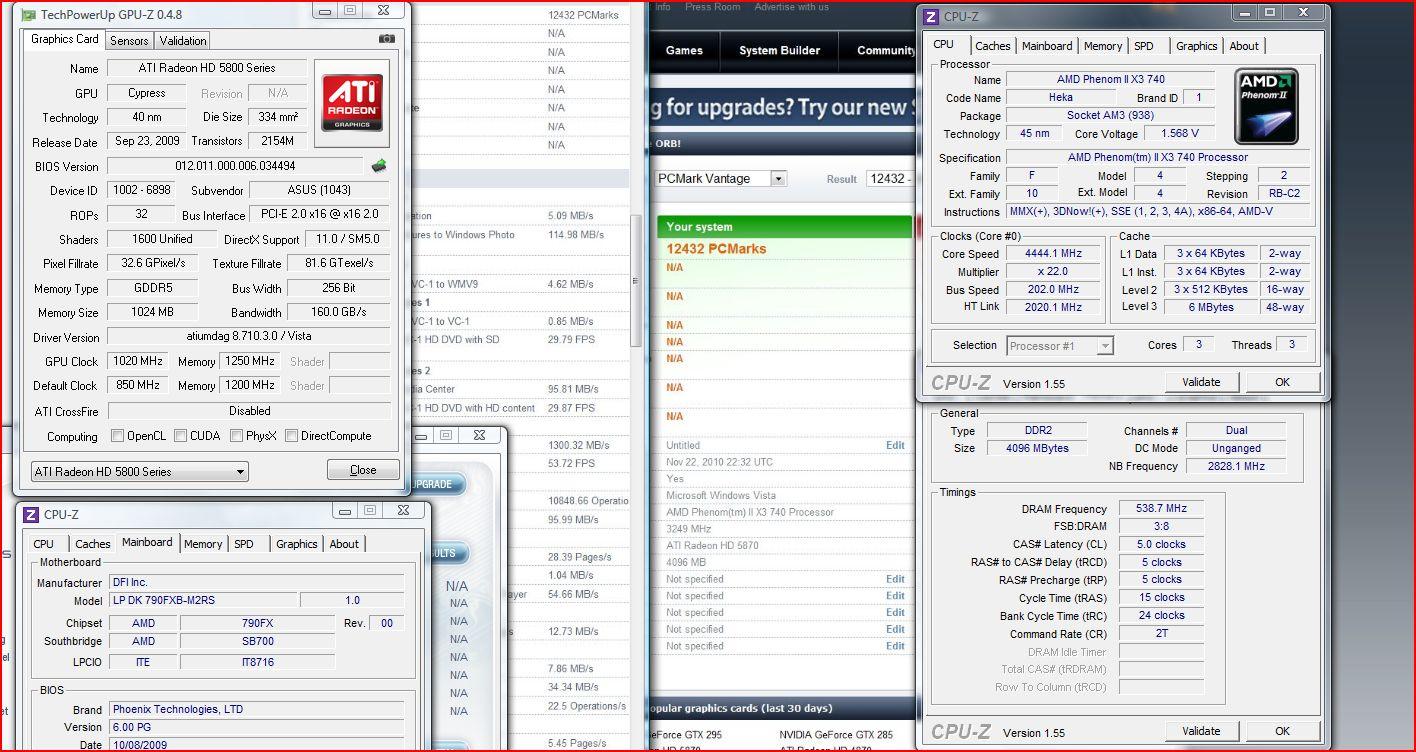Open Memory tab in the DFI mainboard CPU-Z window
The image size is (1416, 752).
tap(203, 544)
